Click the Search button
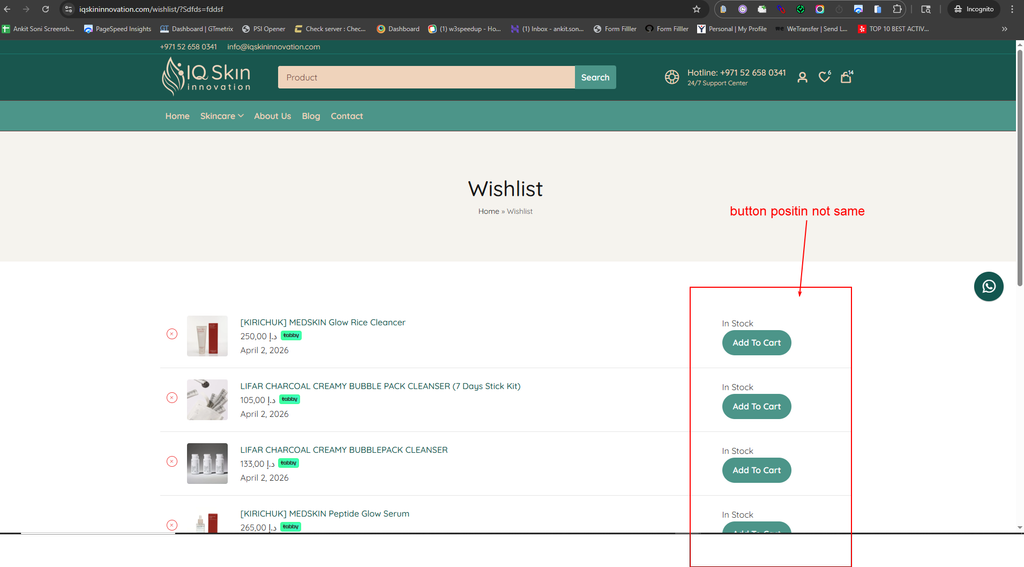 point(595,77)
